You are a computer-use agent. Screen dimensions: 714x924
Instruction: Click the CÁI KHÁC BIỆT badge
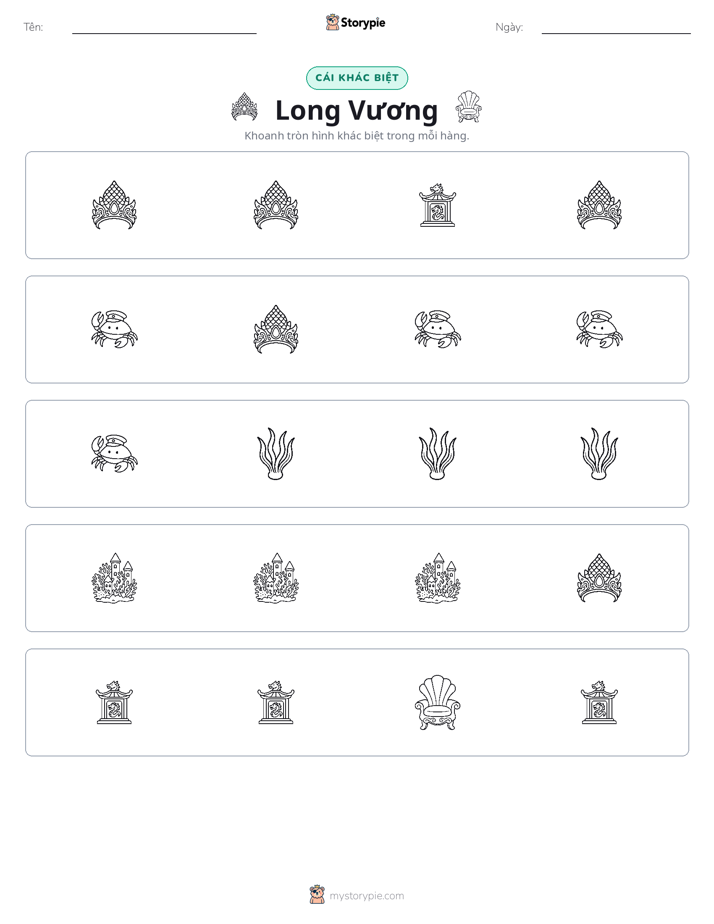357,78
